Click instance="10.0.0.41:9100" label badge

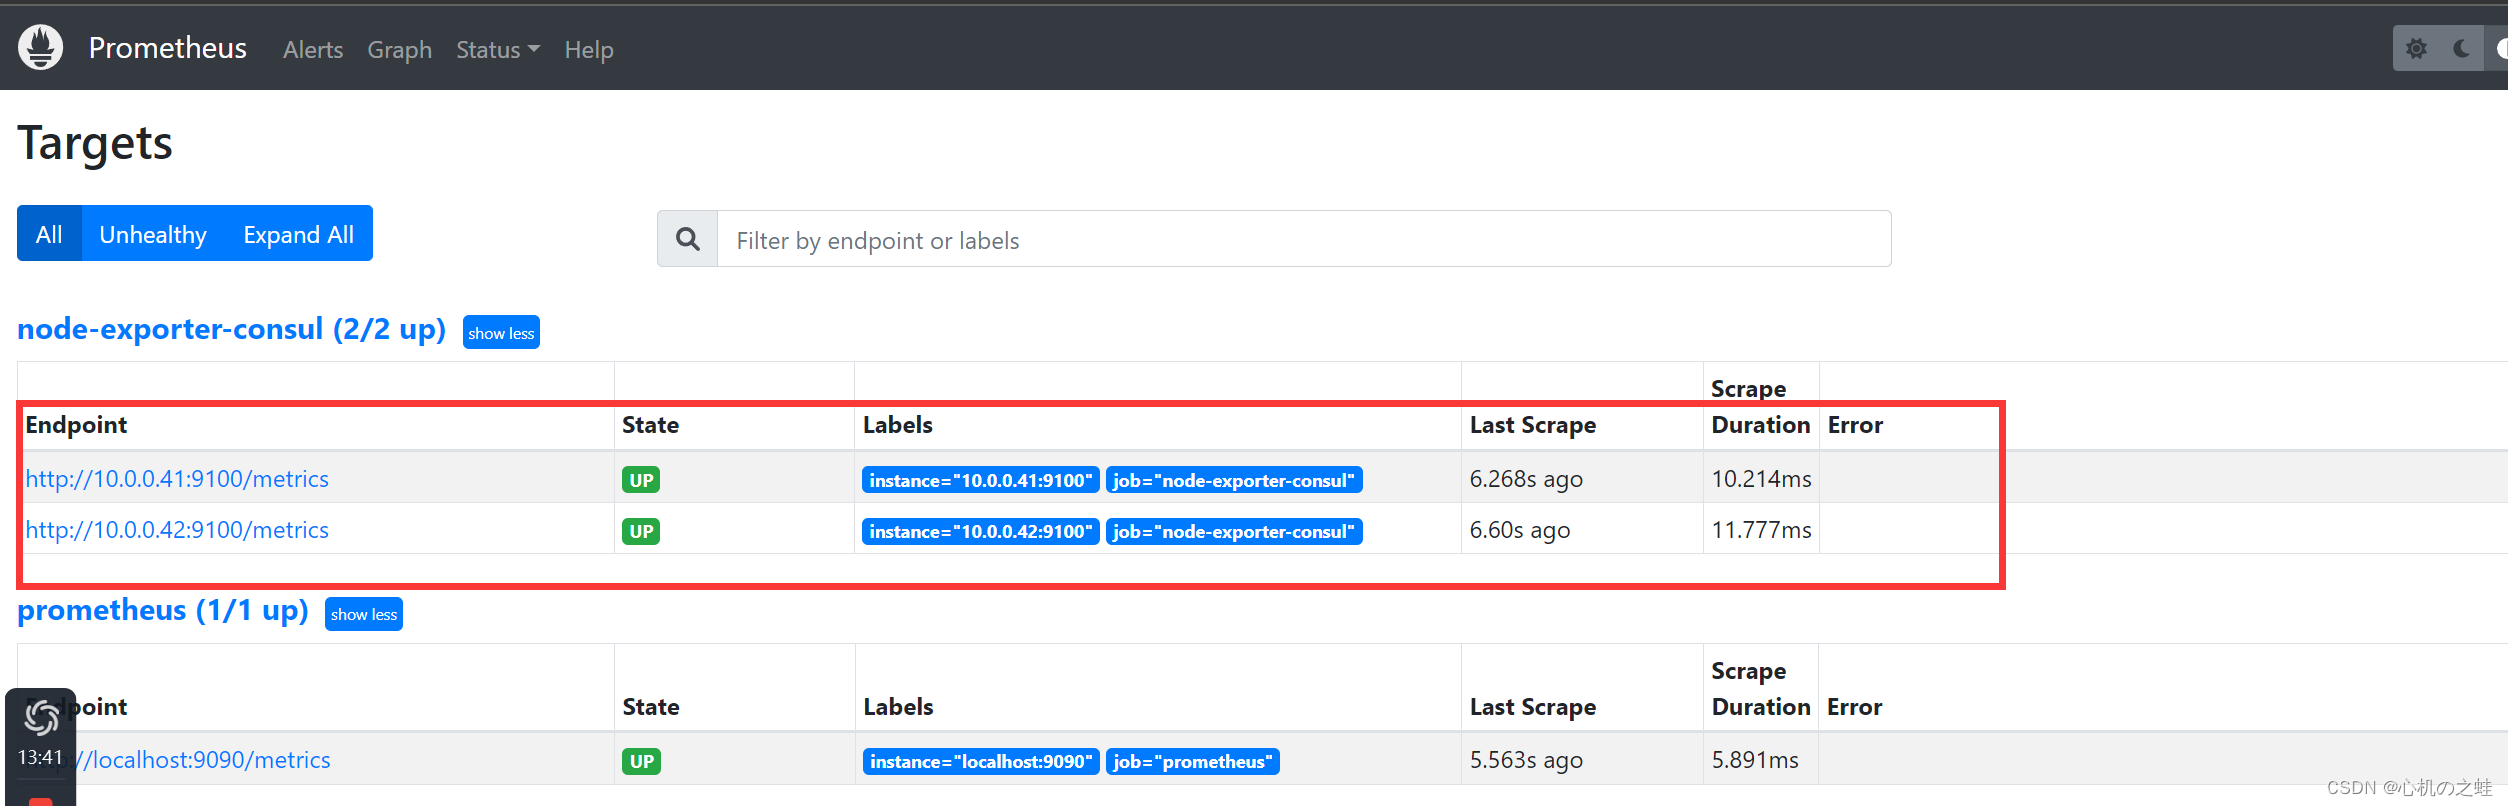[980, 480]
